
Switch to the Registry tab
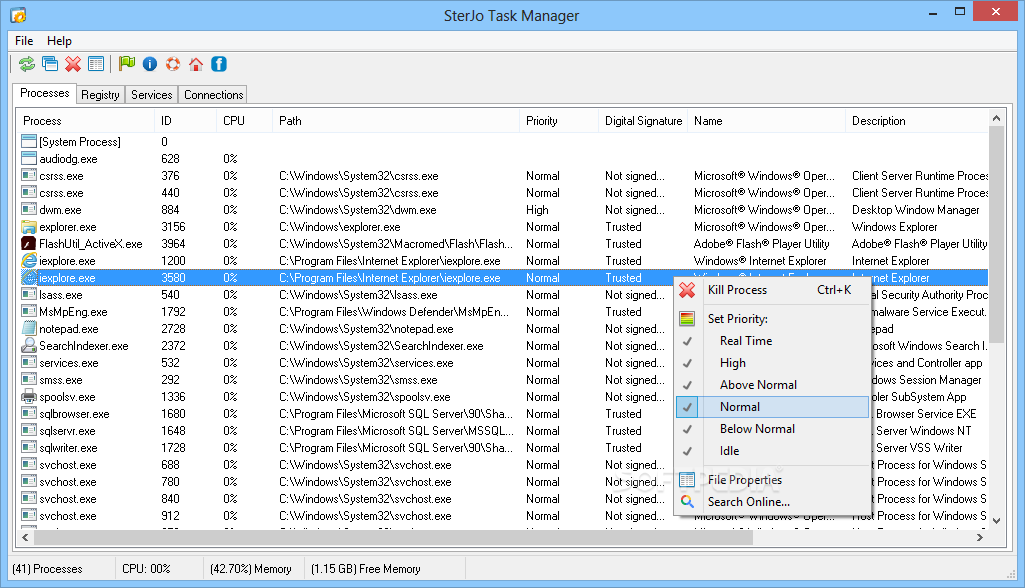100,95
